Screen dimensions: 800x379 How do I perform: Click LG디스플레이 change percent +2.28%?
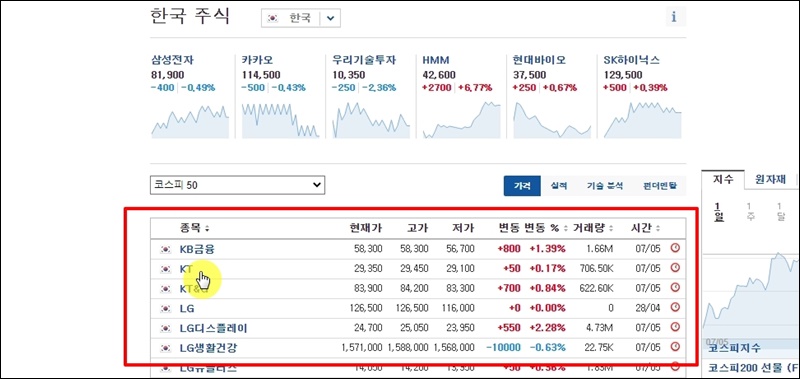coord(547,328)
